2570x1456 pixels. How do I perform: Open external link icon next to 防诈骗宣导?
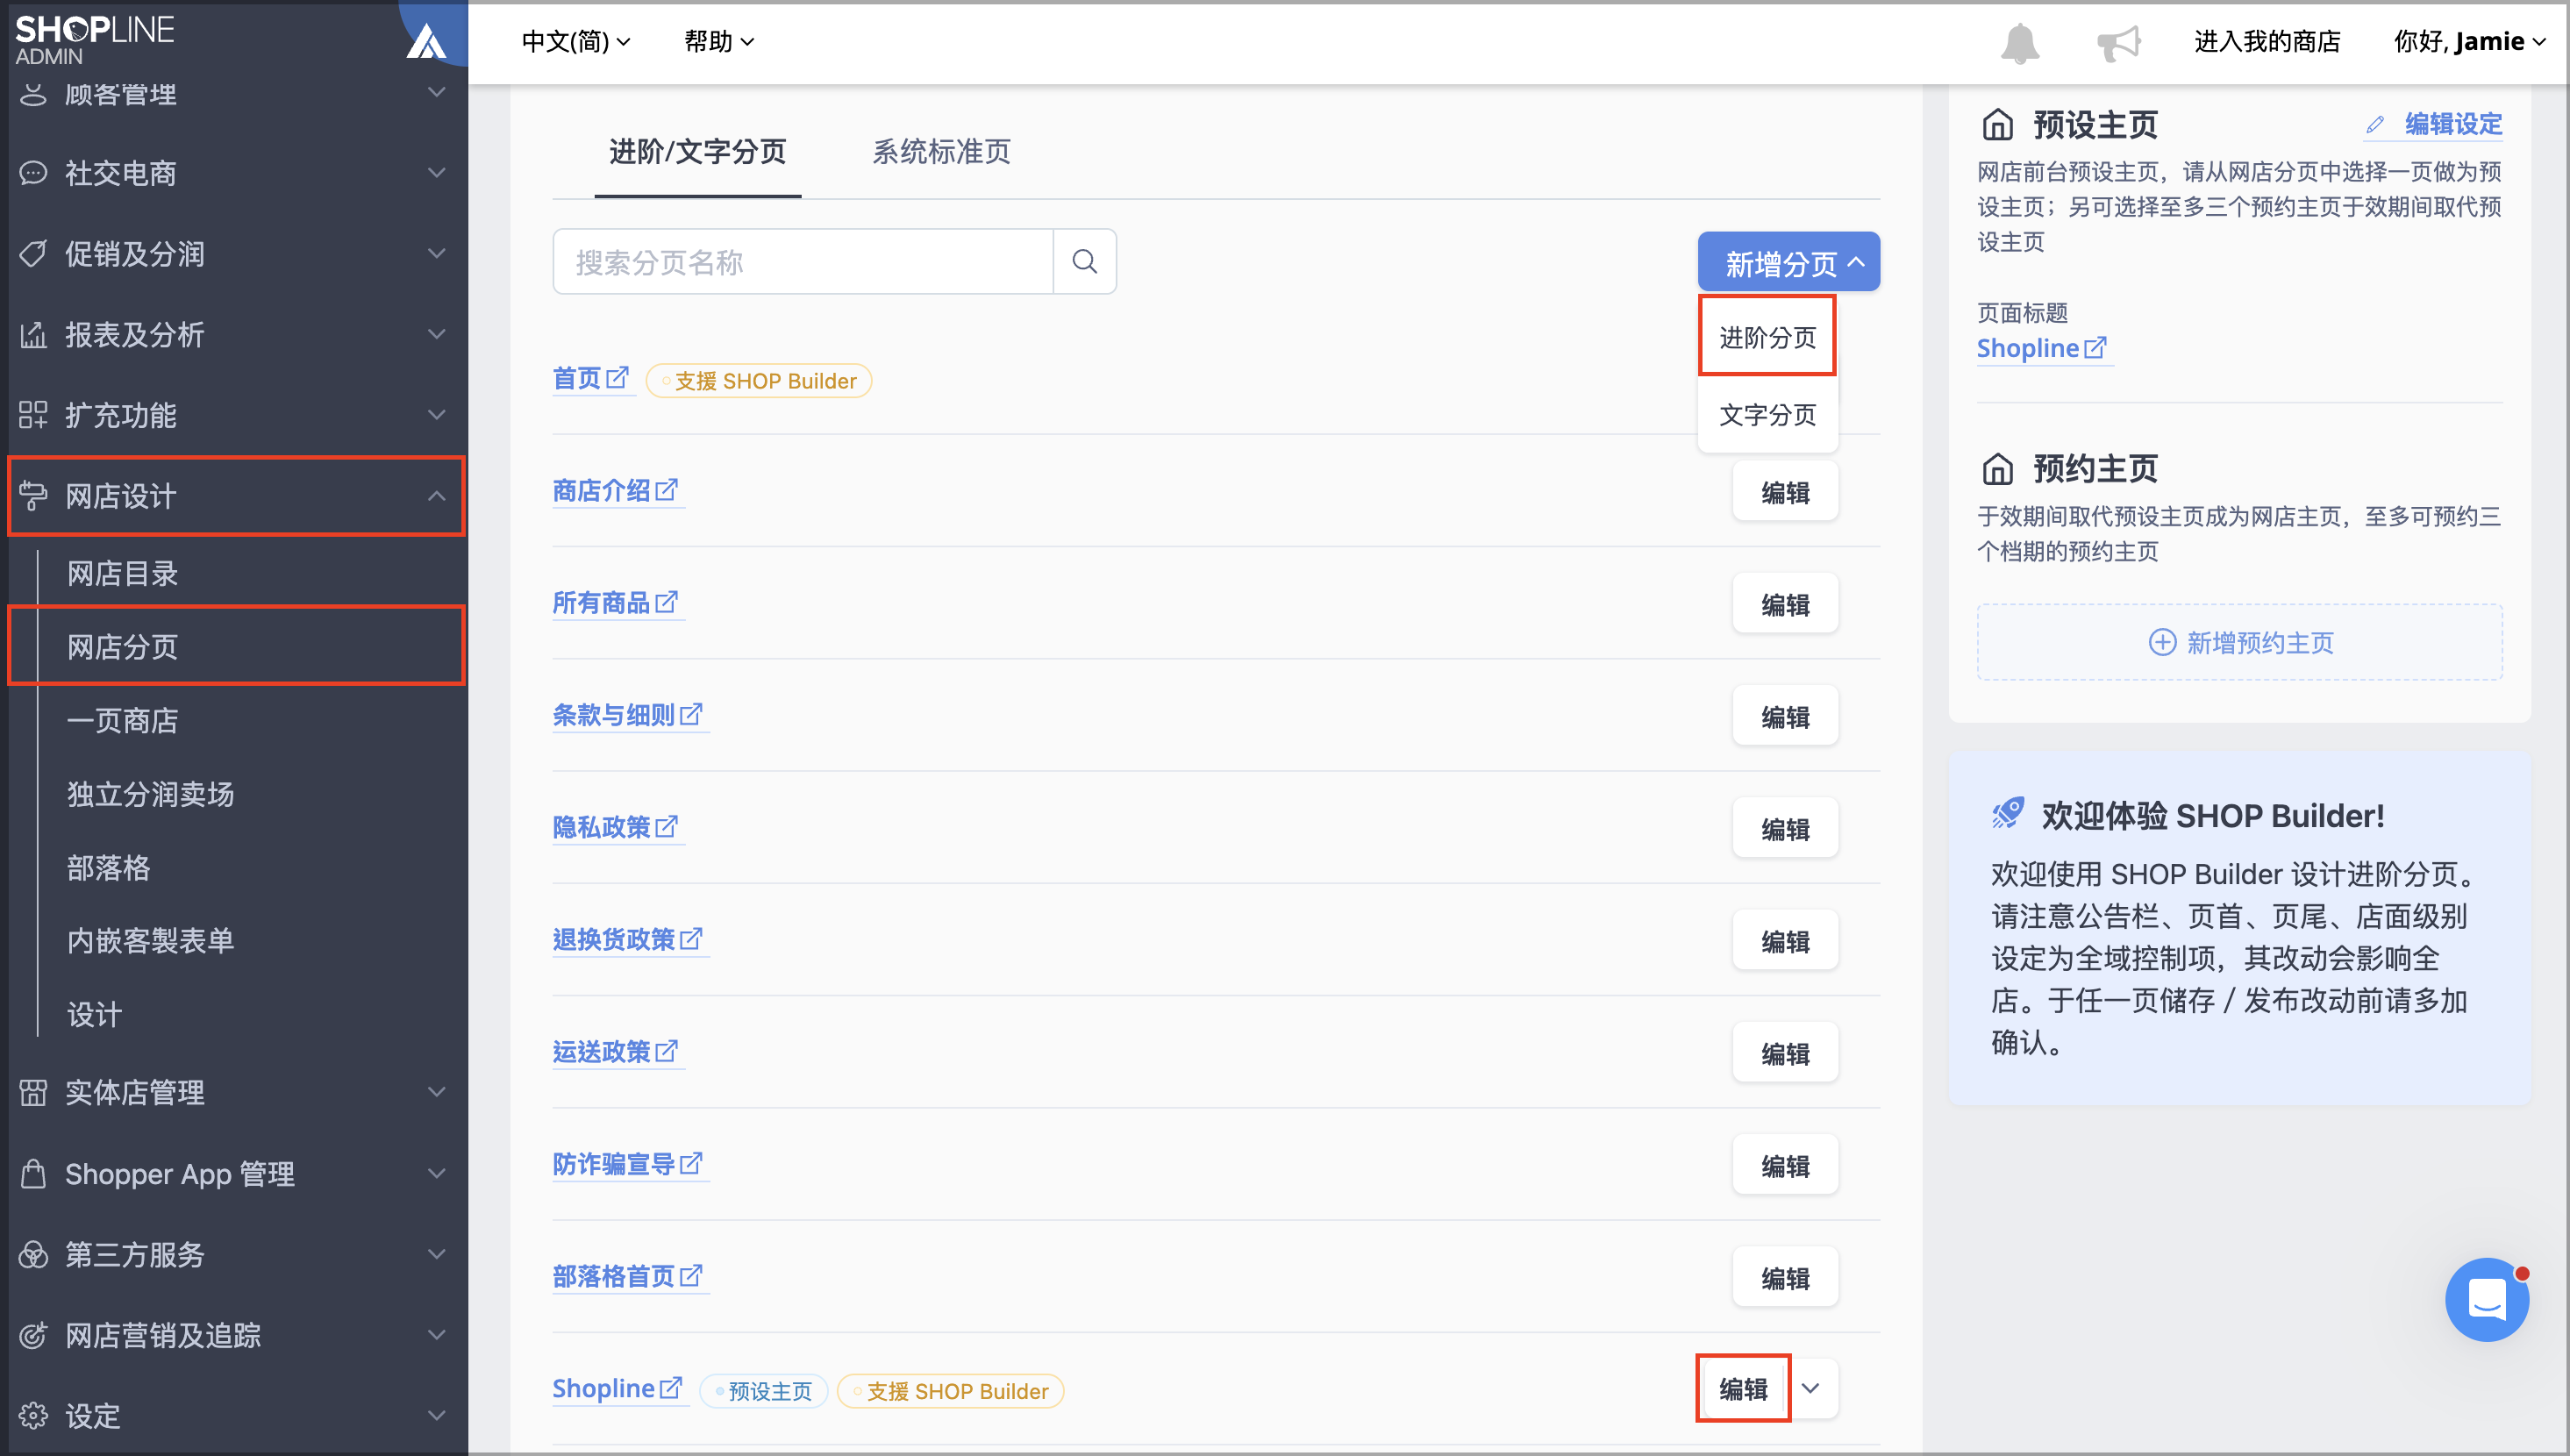691,1163
